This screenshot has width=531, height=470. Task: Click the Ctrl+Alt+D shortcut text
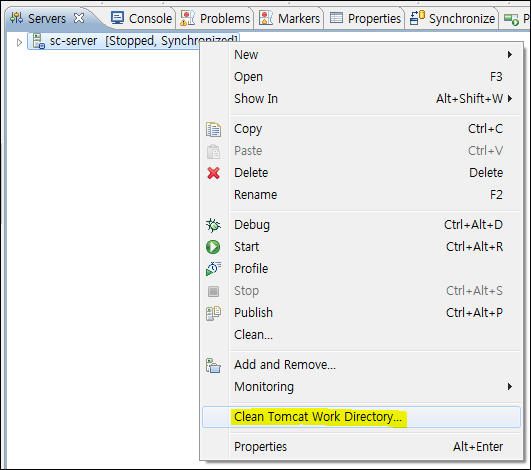point(473,225)
